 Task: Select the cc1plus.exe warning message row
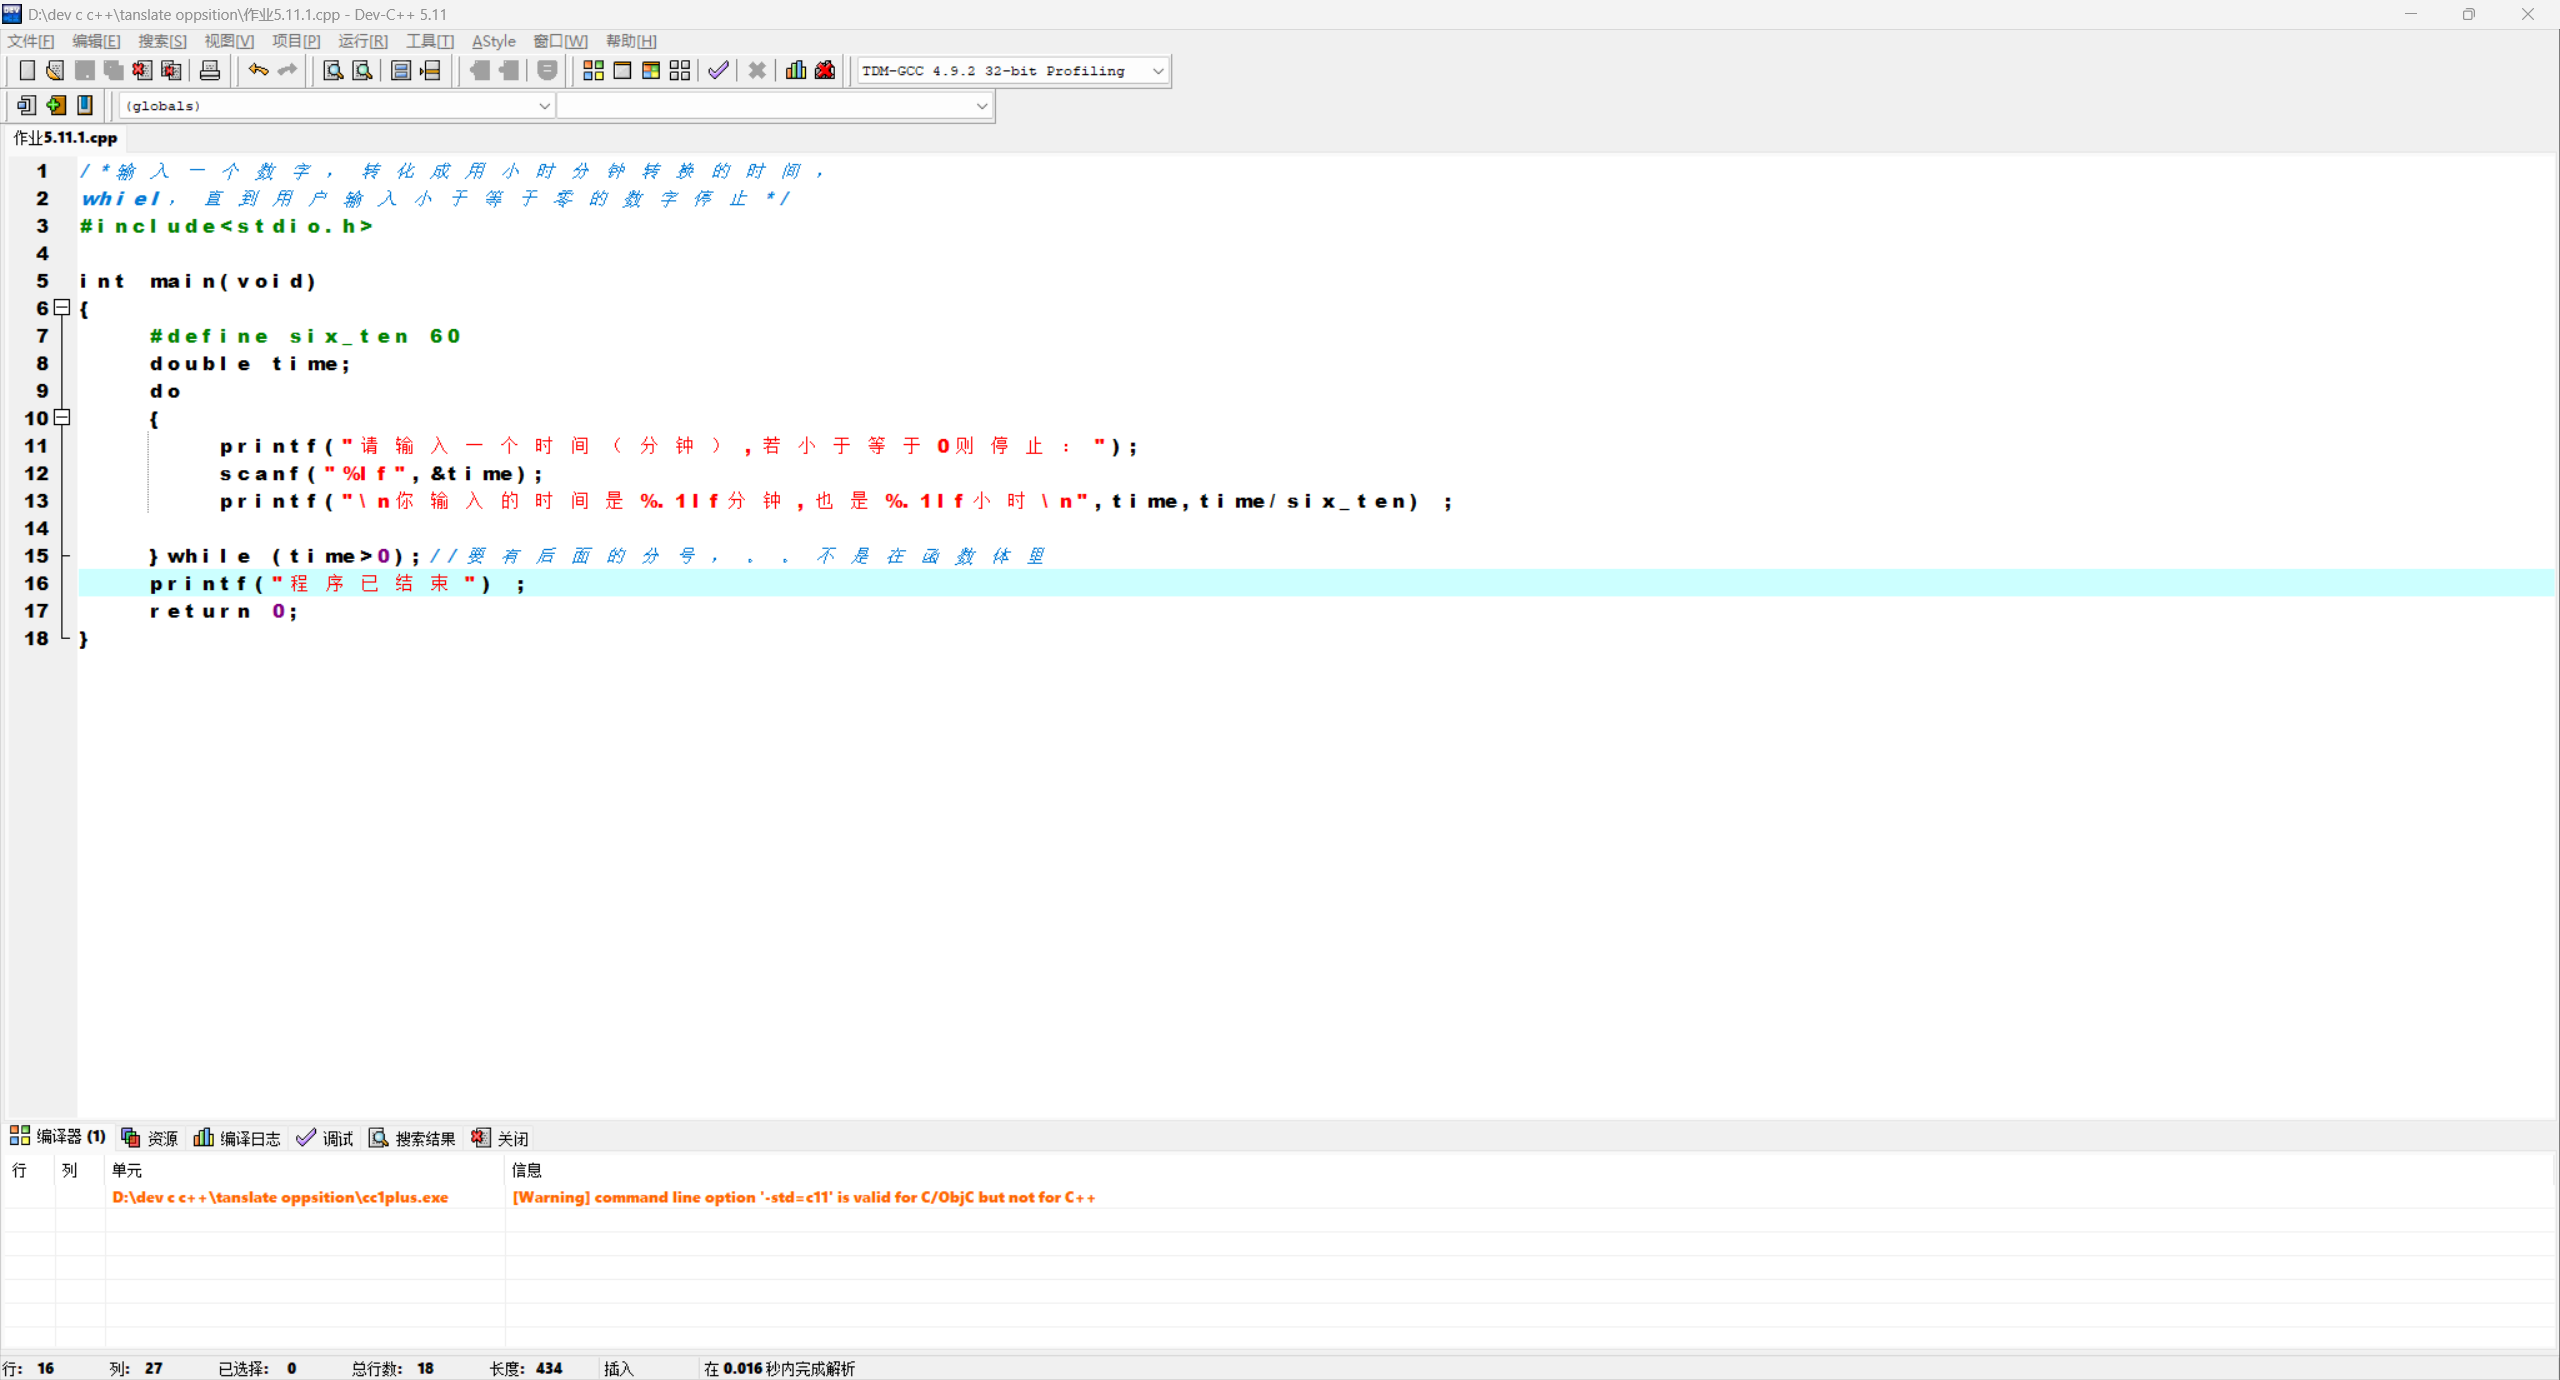803,1197
